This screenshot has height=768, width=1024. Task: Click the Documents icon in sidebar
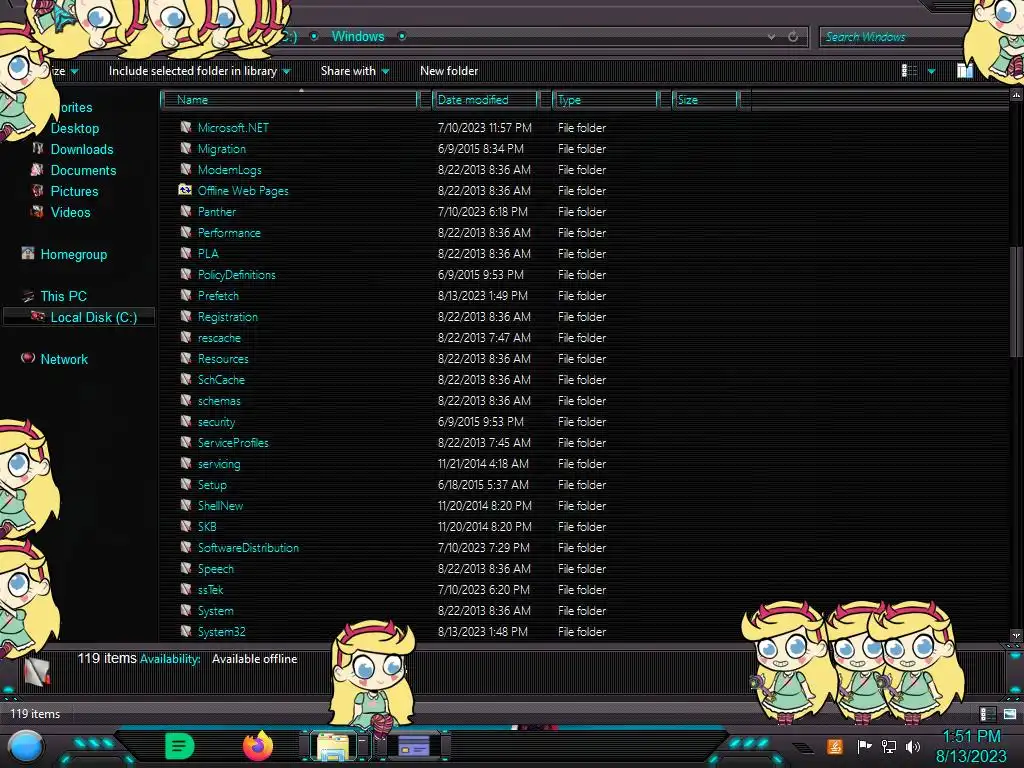coord(37,170)
